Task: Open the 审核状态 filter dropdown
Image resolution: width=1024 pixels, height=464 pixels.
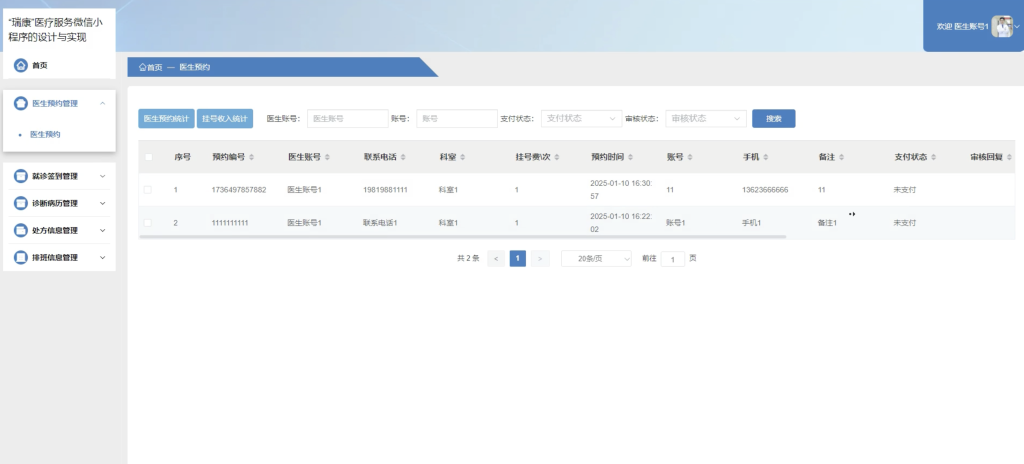Action: [706, 118]
